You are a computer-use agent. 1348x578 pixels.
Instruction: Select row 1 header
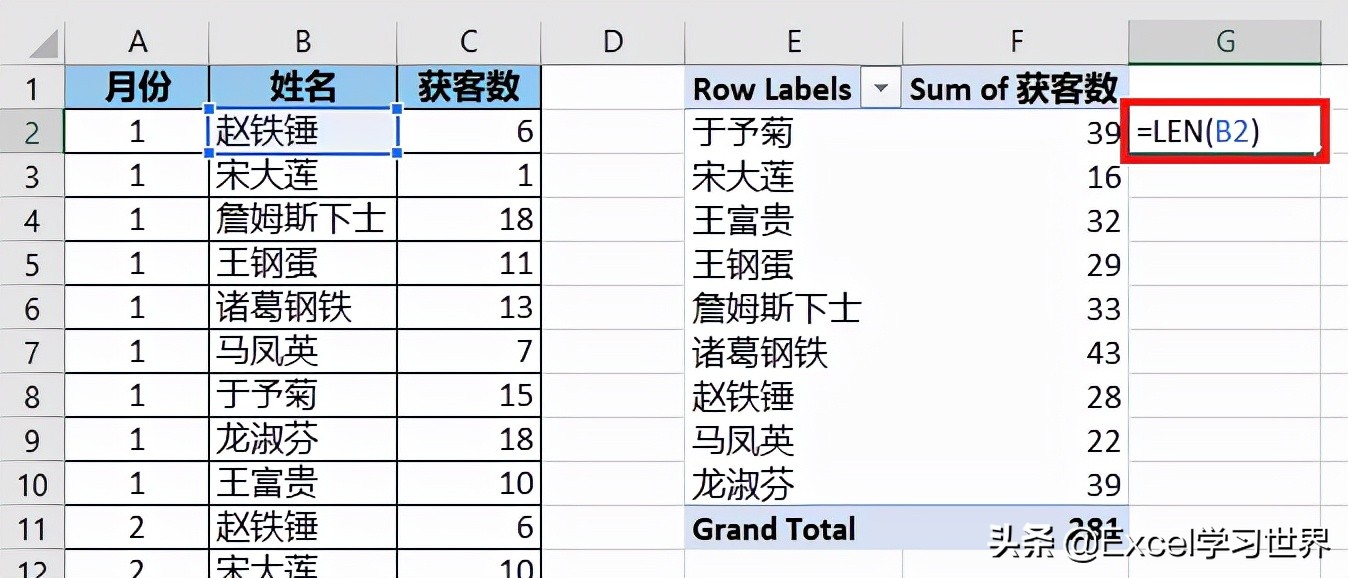(x=33, y=88)
